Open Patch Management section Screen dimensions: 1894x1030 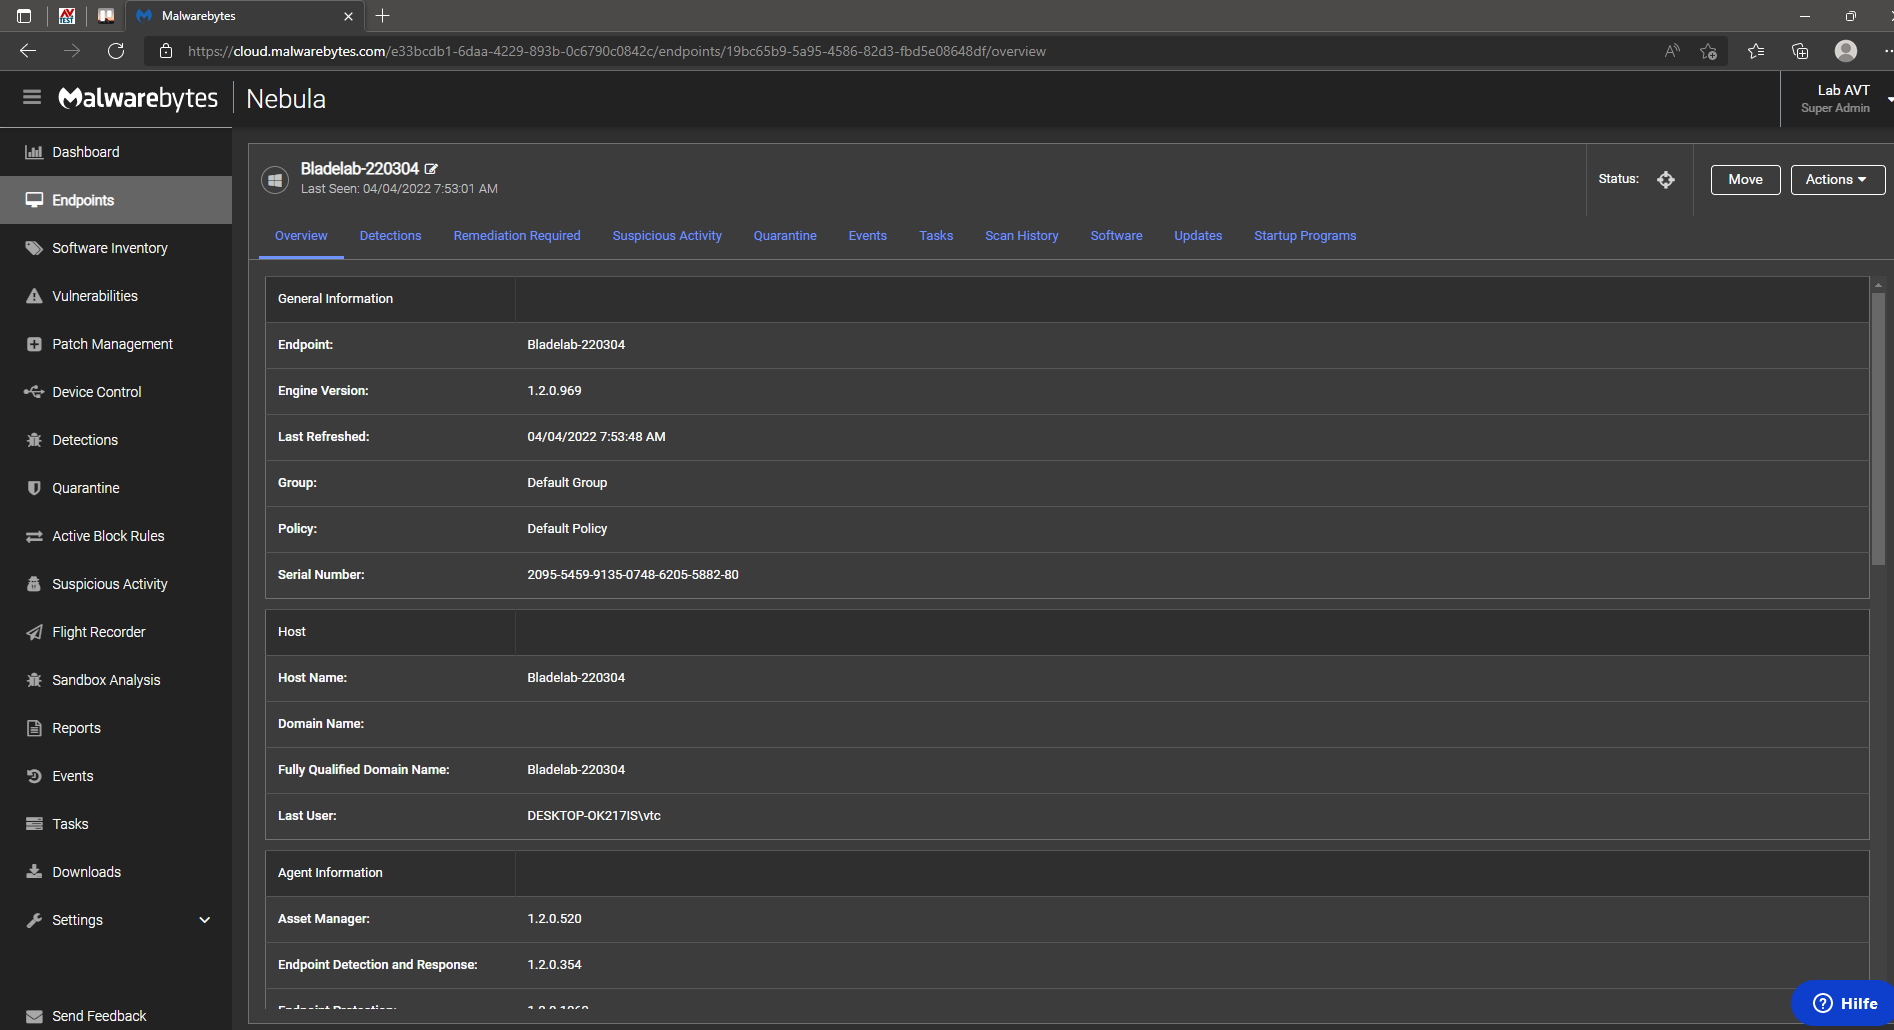click(112, 344)
